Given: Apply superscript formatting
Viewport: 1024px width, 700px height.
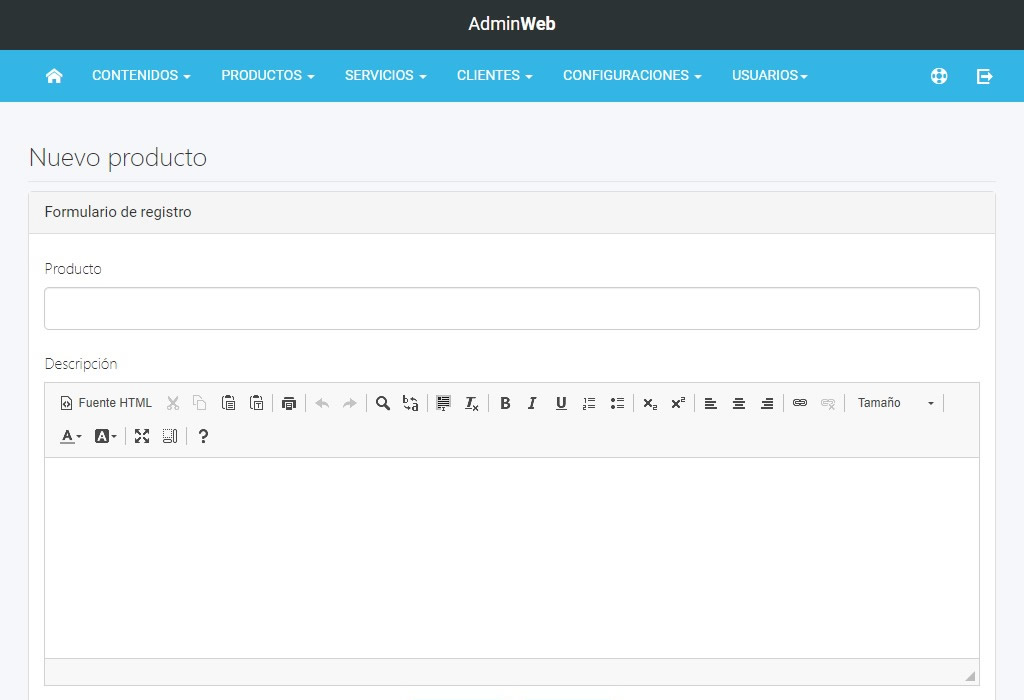Looking at the screenshot, I should pyautogui.click(x=678, y=403).
